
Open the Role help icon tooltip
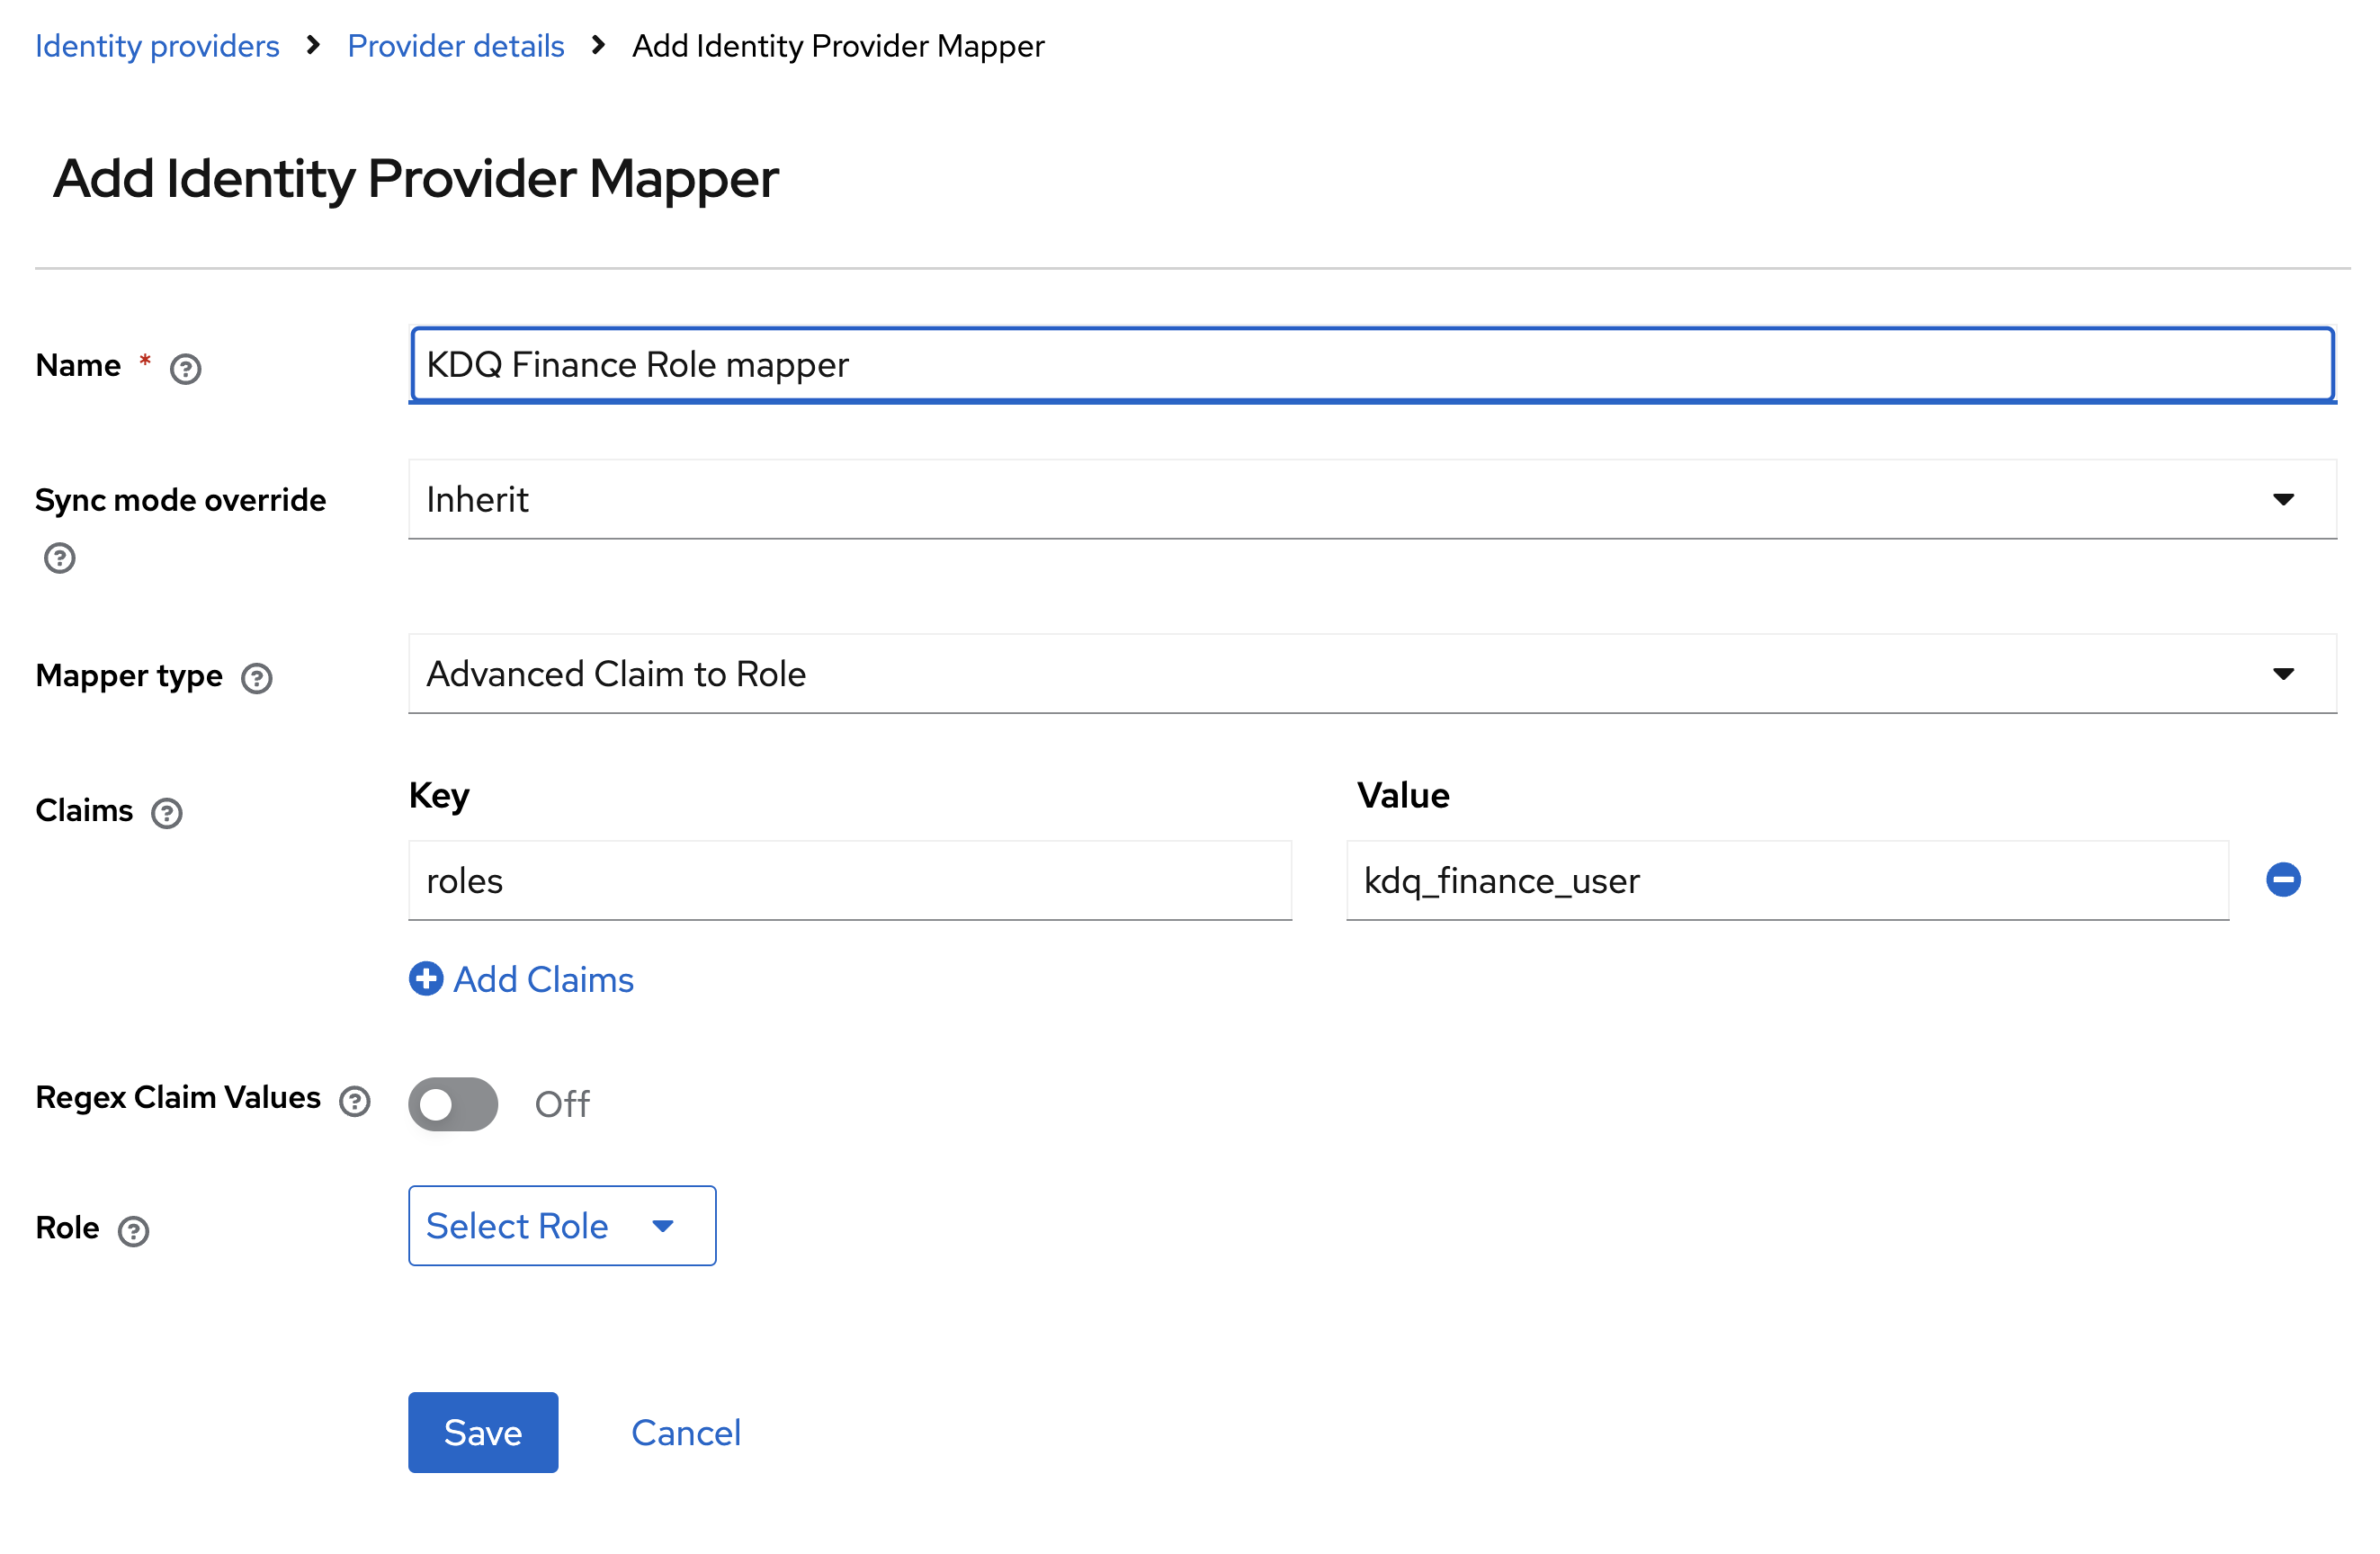133,1231
